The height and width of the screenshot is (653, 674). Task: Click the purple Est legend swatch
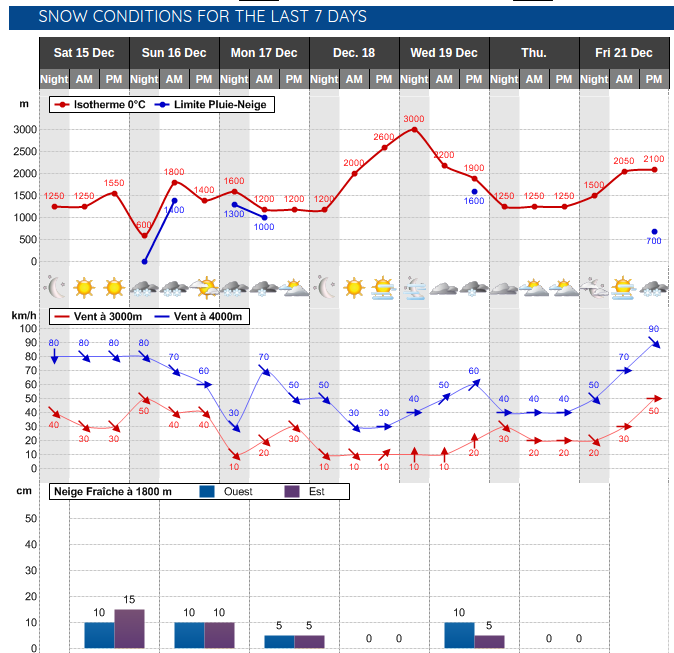(x=292, y=491)
